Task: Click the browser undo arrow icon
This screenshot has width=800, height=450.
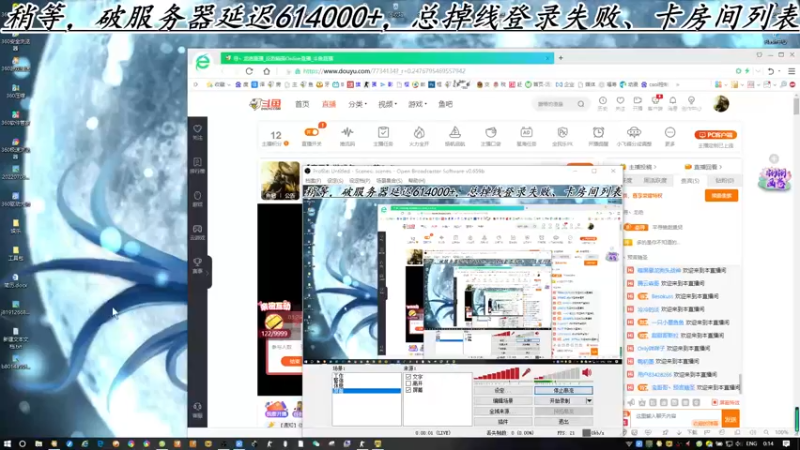Action: pos(770,71)
